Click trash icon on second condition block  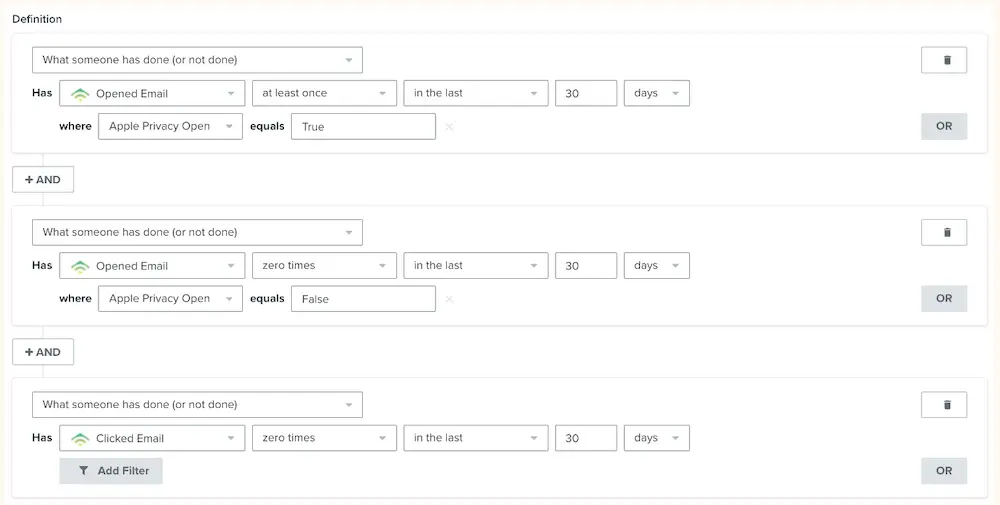click(943, 232)
